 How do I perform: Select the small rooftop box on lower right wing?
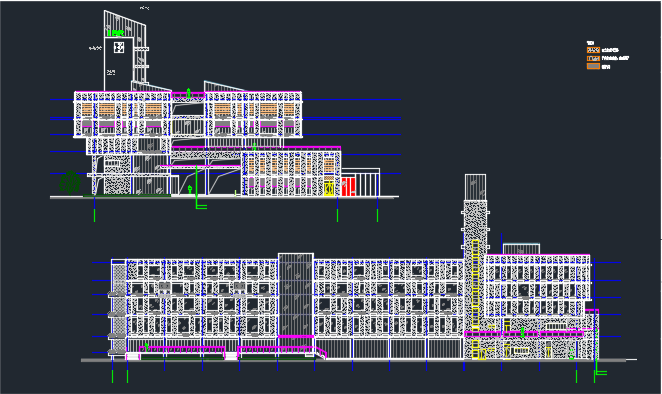pos(521,249)
